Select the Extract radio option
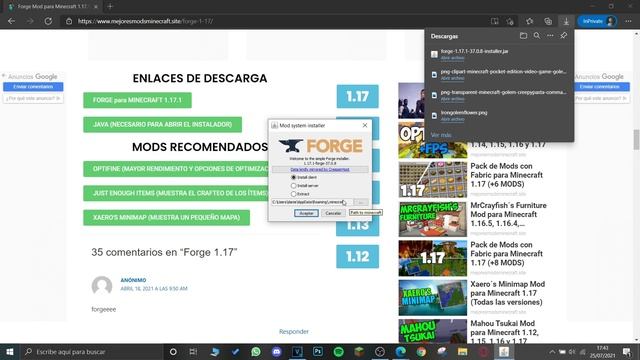 [293, 194]
